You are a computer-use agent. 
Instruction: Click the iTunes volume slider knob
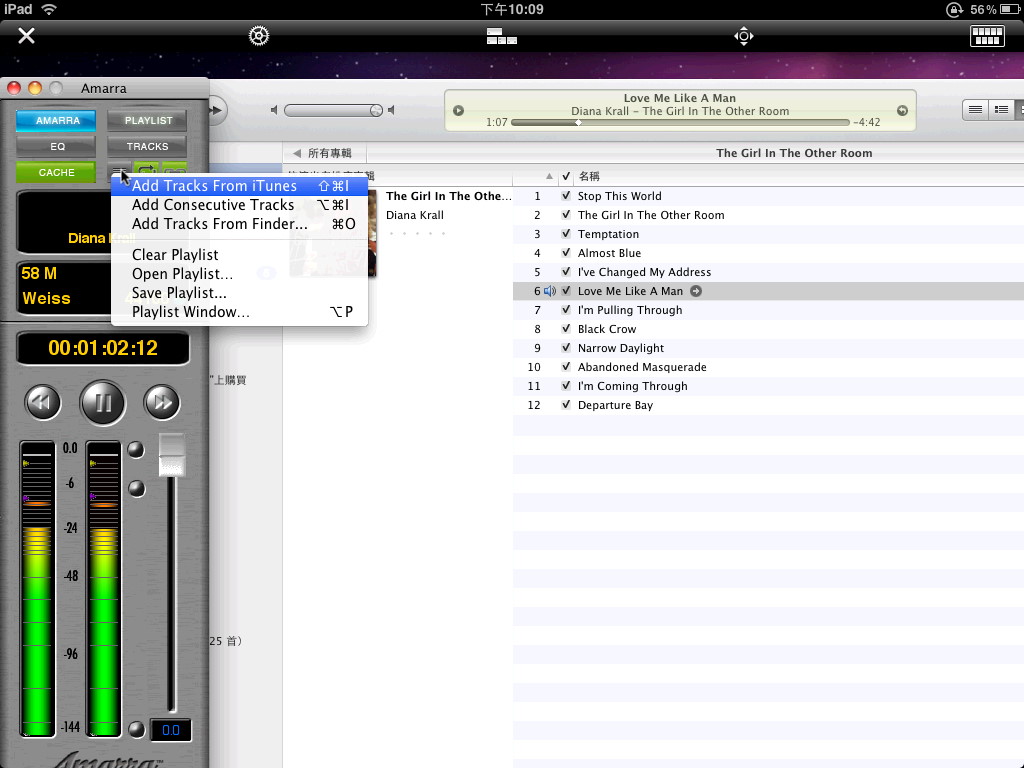click(x=376, y=110)
